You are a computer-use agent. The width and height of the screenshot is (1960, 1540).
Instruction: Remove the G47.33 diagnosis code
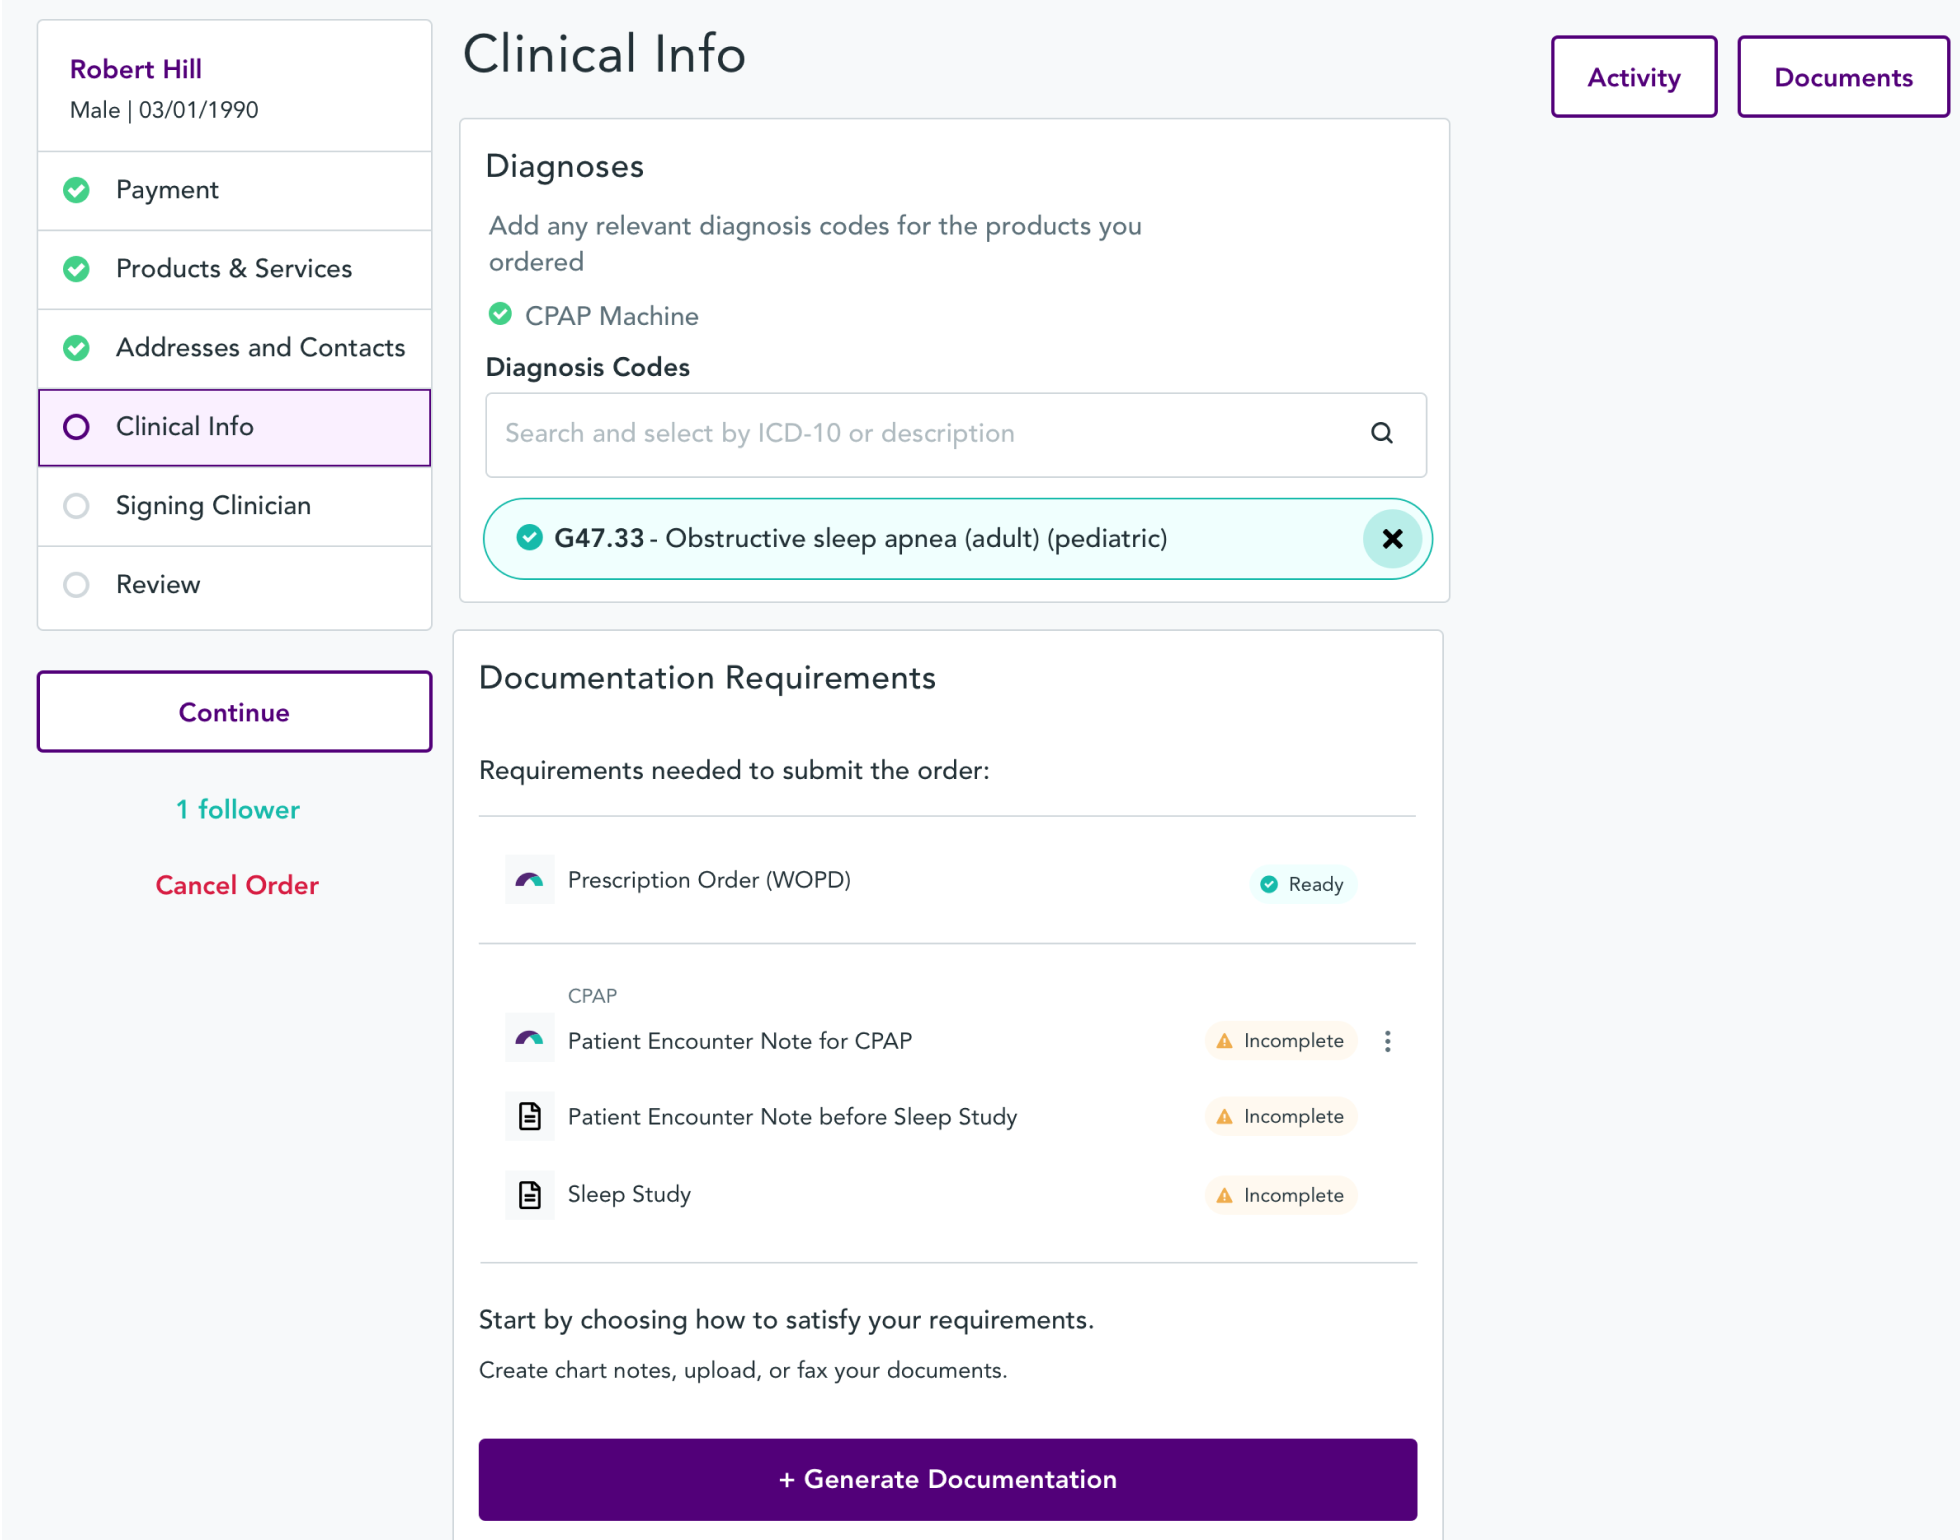pos(1392,539)
